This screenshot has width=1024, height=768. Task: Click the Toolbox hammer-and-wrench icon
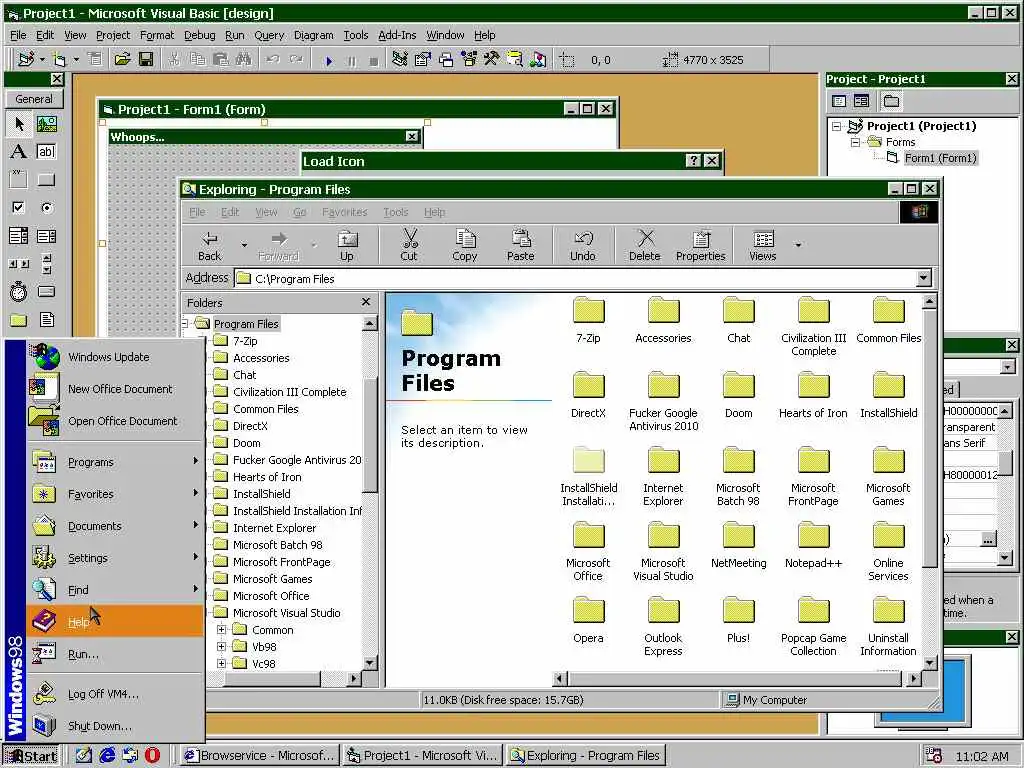click(492, 59)
